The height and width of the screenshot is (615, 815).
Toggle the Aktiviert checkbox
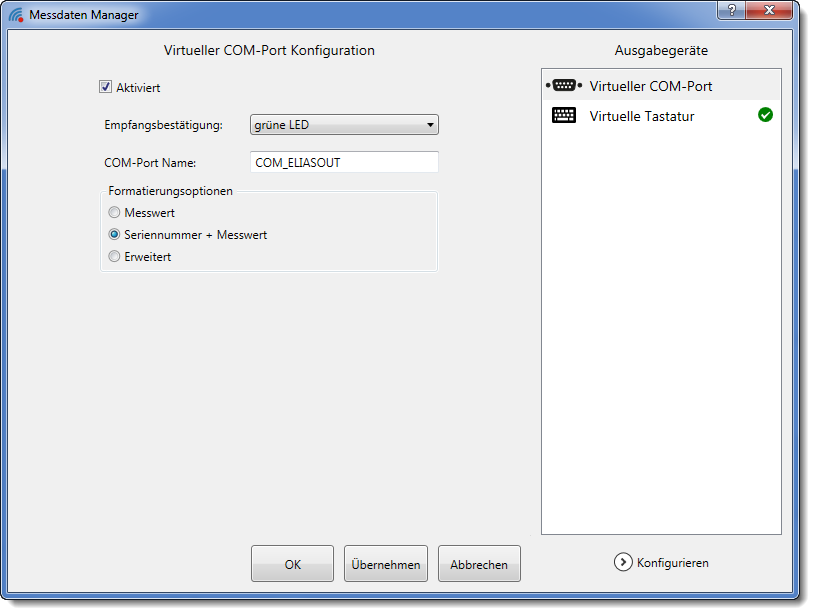[106, 87]
